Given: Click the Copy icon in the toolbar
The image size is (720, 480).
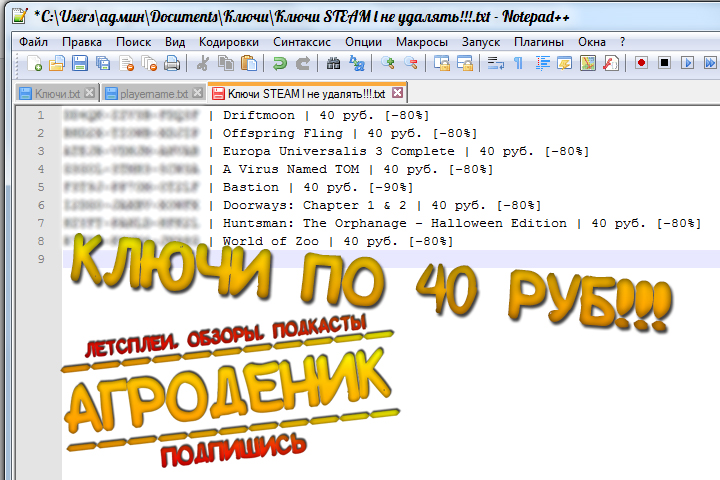Looking at the screenshot, I should [225, 63].
